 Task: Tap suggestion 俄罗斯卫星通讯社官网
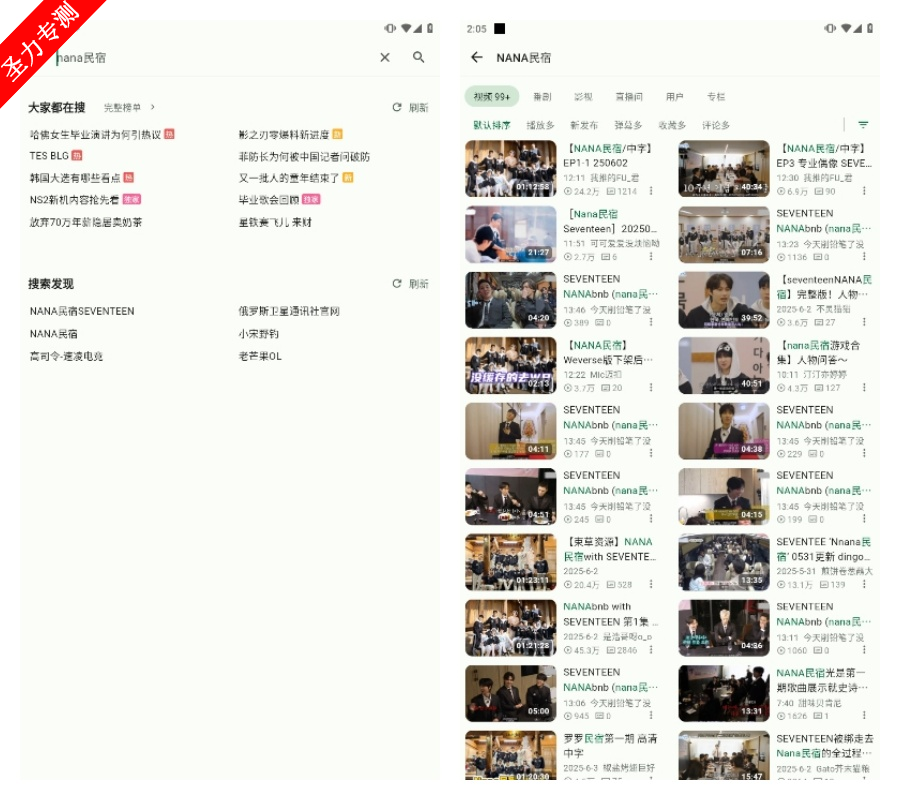[289, 311]
